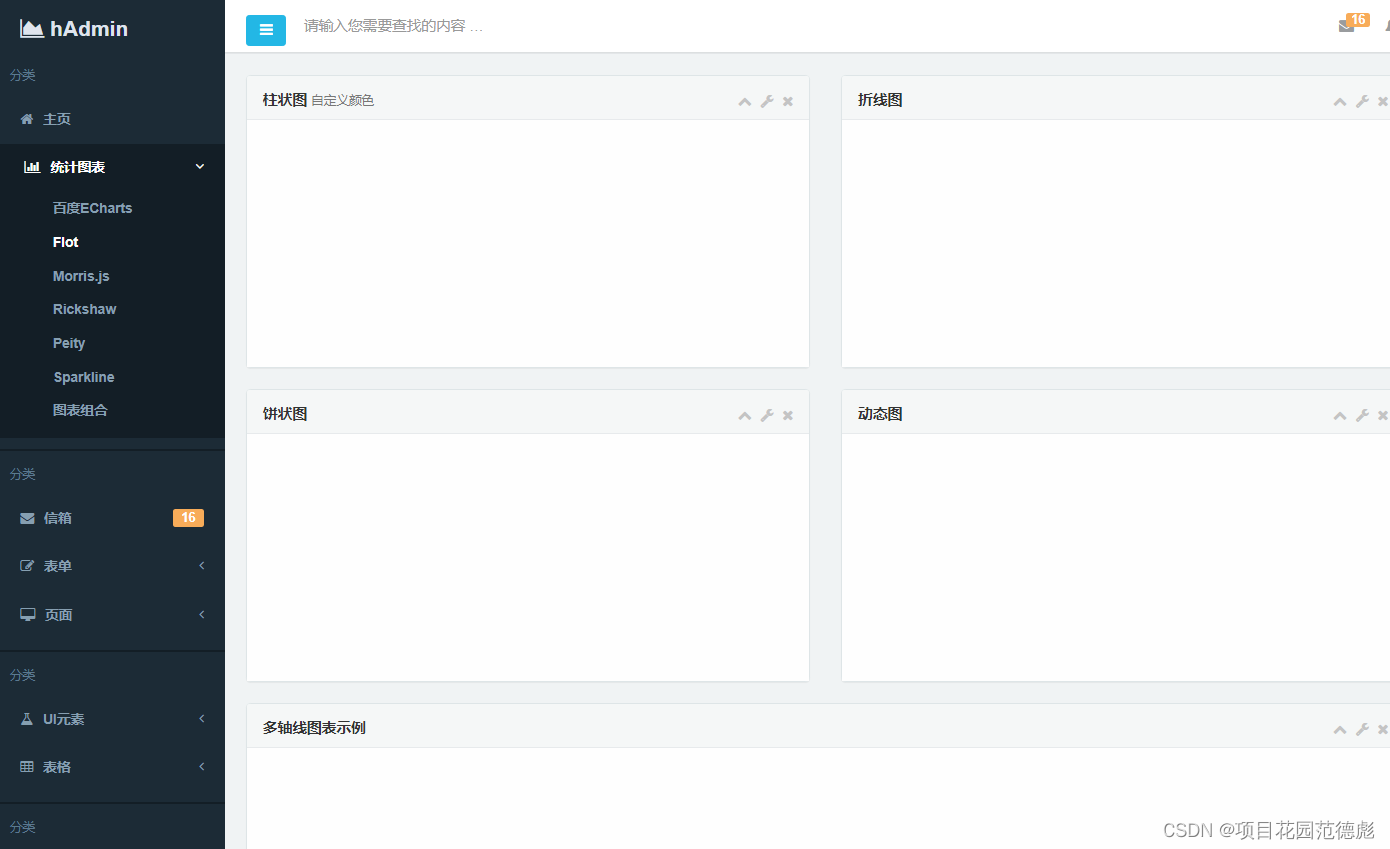Viewport: 1390px width, 849px height.
Task: Toggle the sidebar with the hamburger button
Action: point(266,30)
